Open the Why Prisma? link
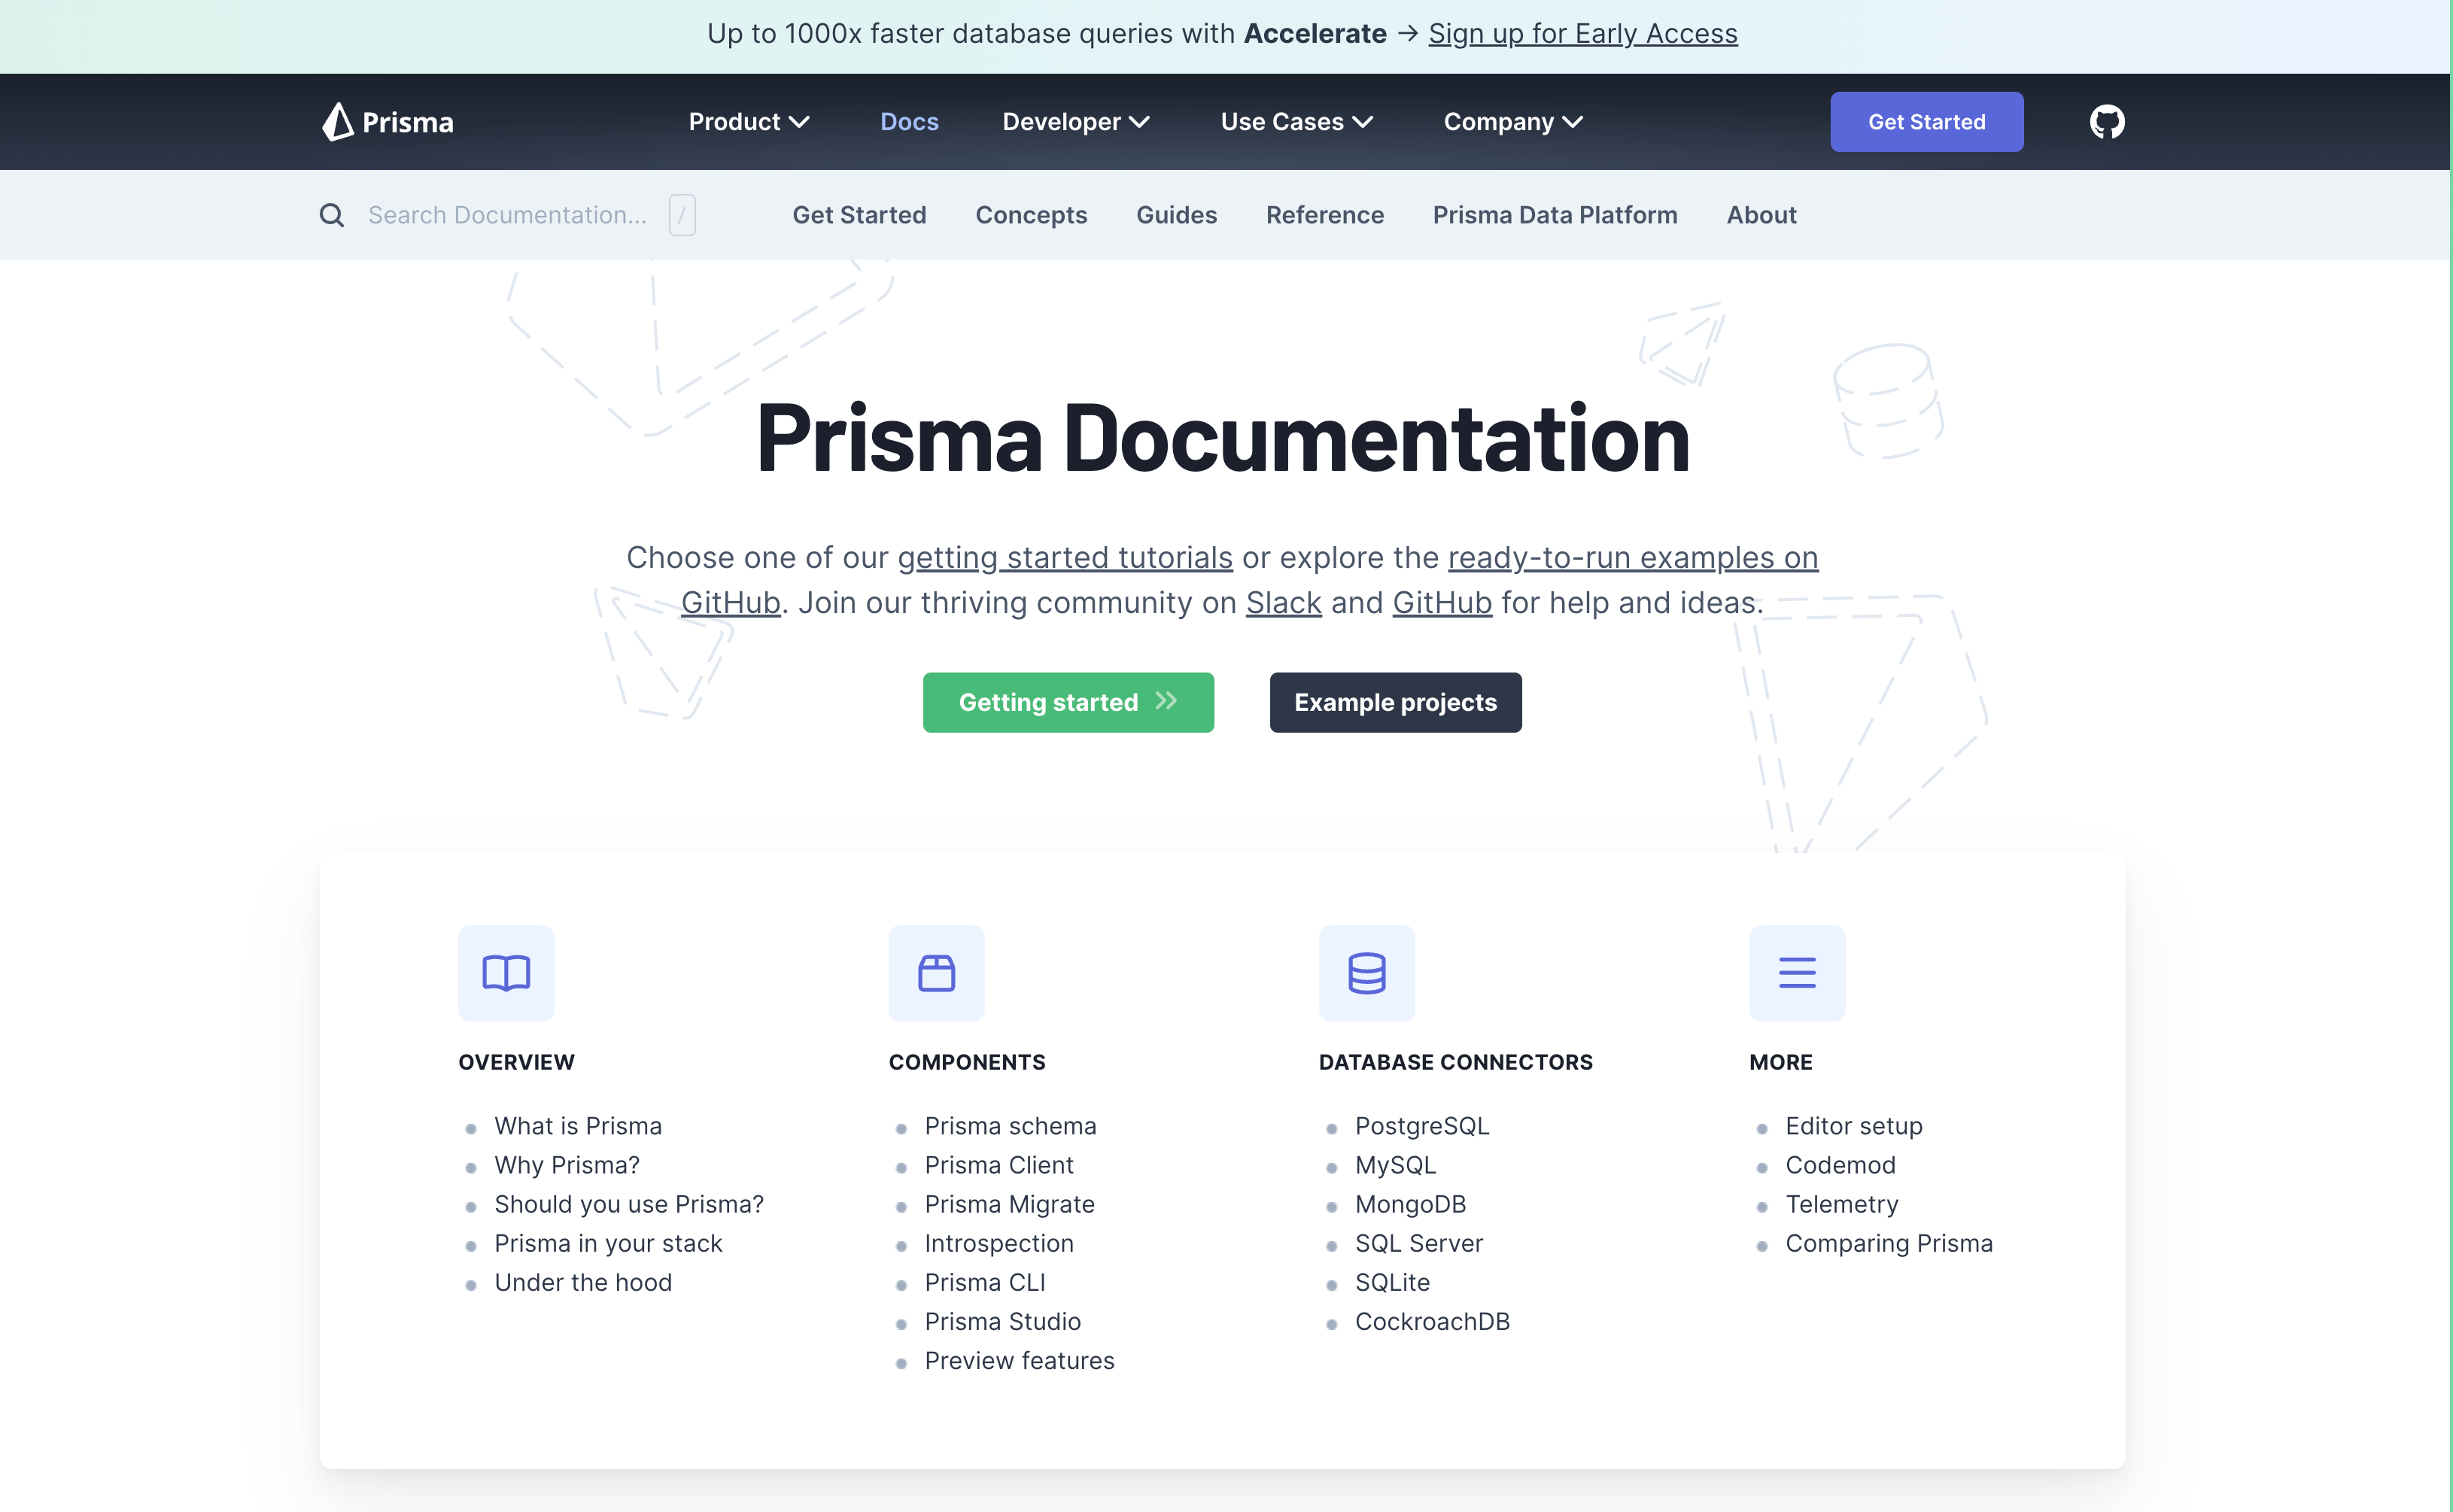This screenshot has width=2453, height=1512. tap(567, 1165)
